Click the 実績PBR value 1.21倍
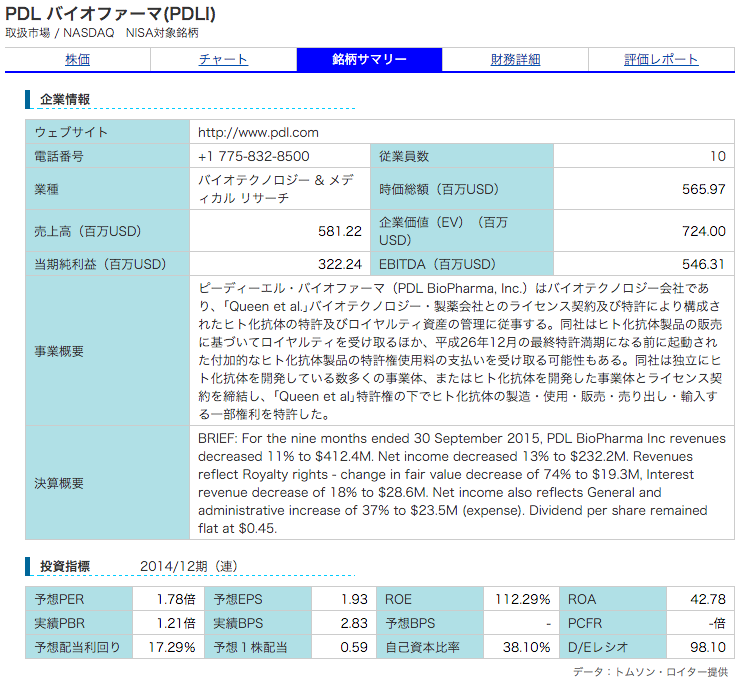Viewport: 742px width, 686px height. 176,624
